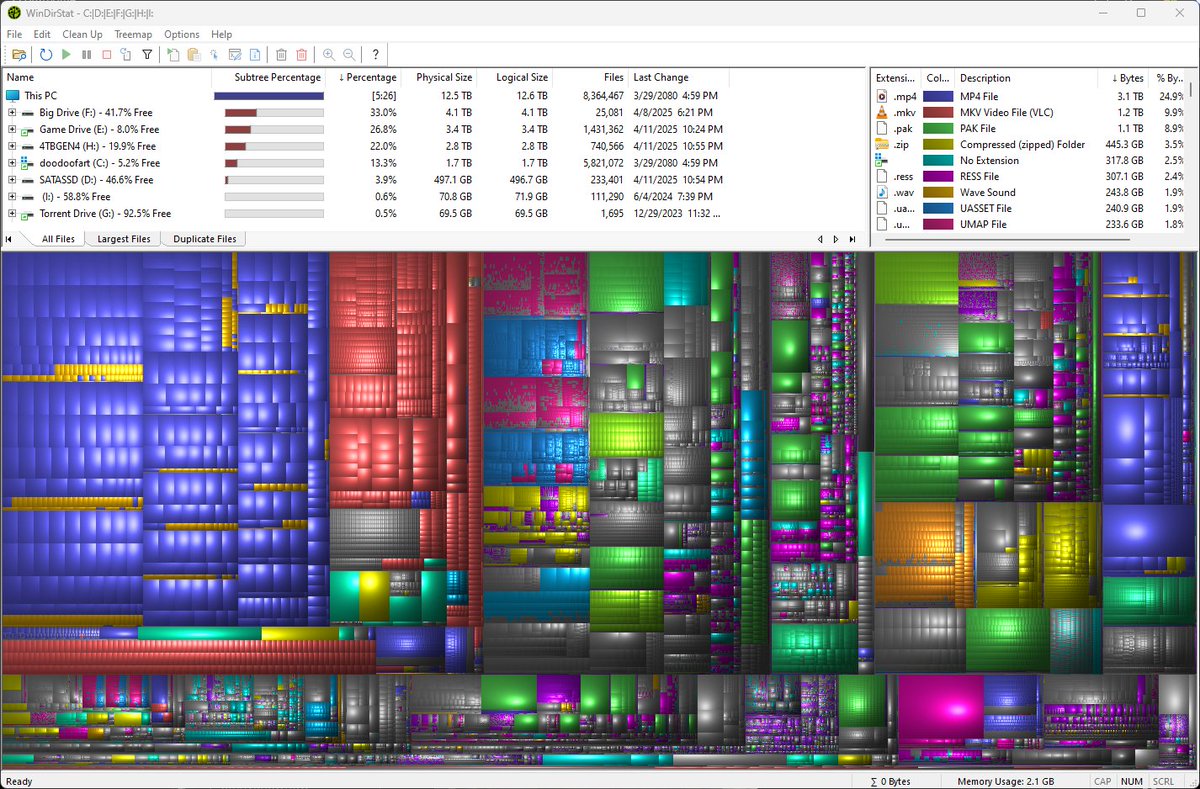This screenshot has width=1200, height=789.
Task: Click the green Resume play icon
Action: (x=66, y=55)
